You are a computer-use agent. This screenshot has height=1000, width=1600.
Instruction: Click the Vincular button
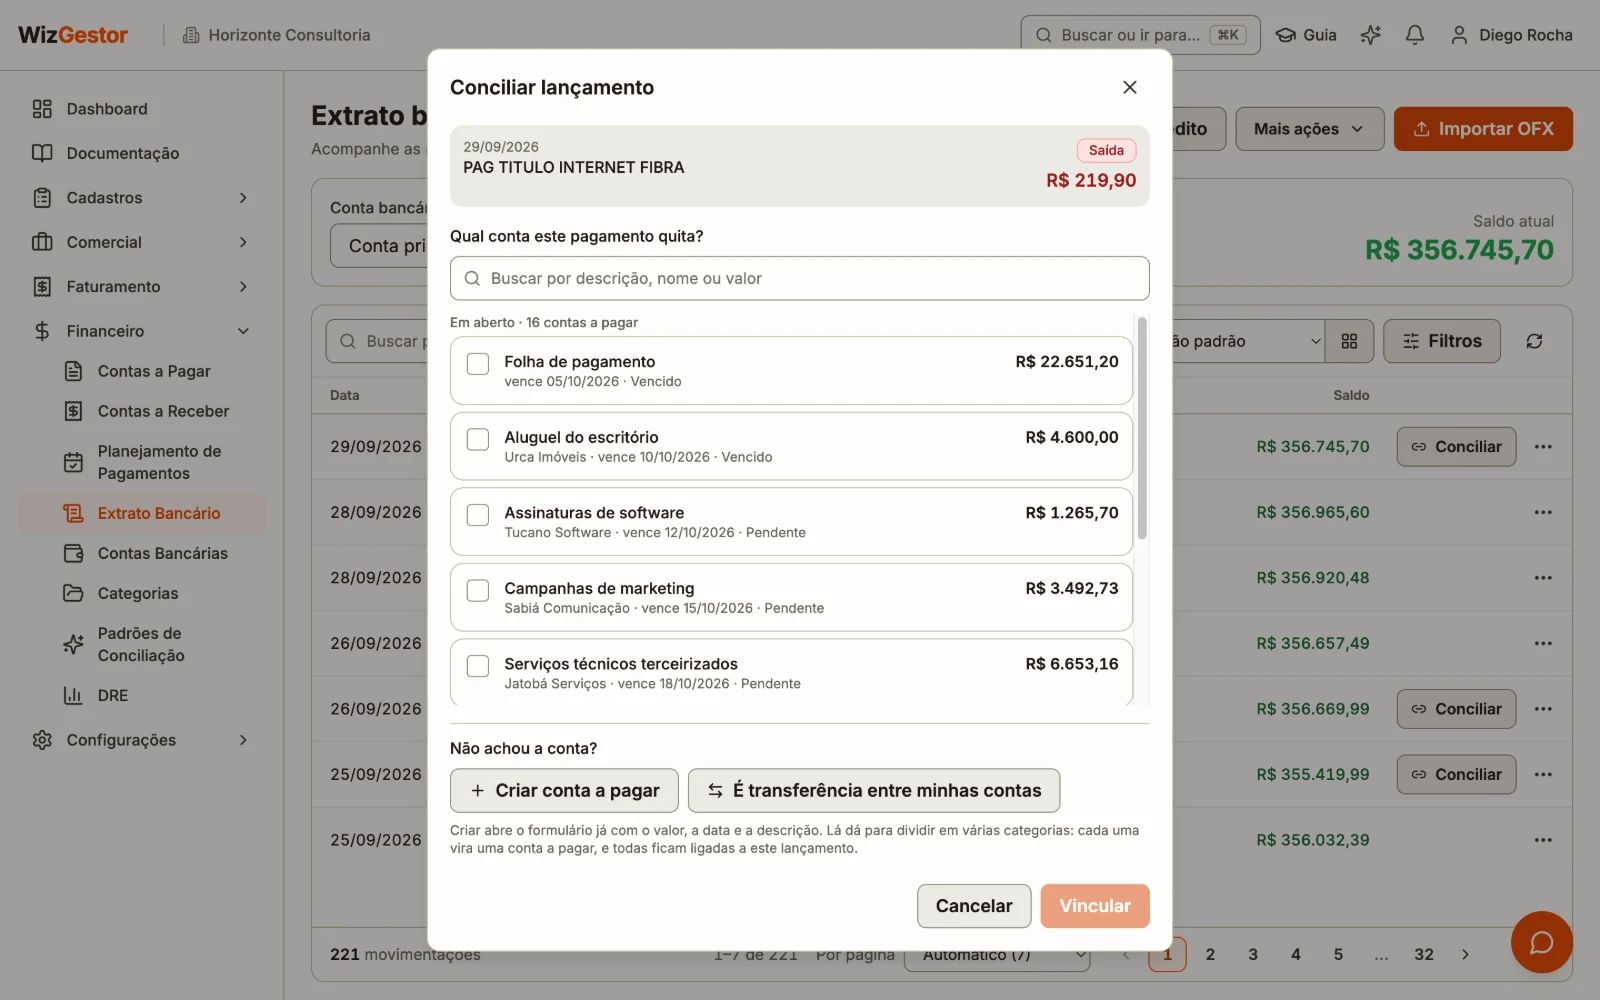coord(1095,906)
